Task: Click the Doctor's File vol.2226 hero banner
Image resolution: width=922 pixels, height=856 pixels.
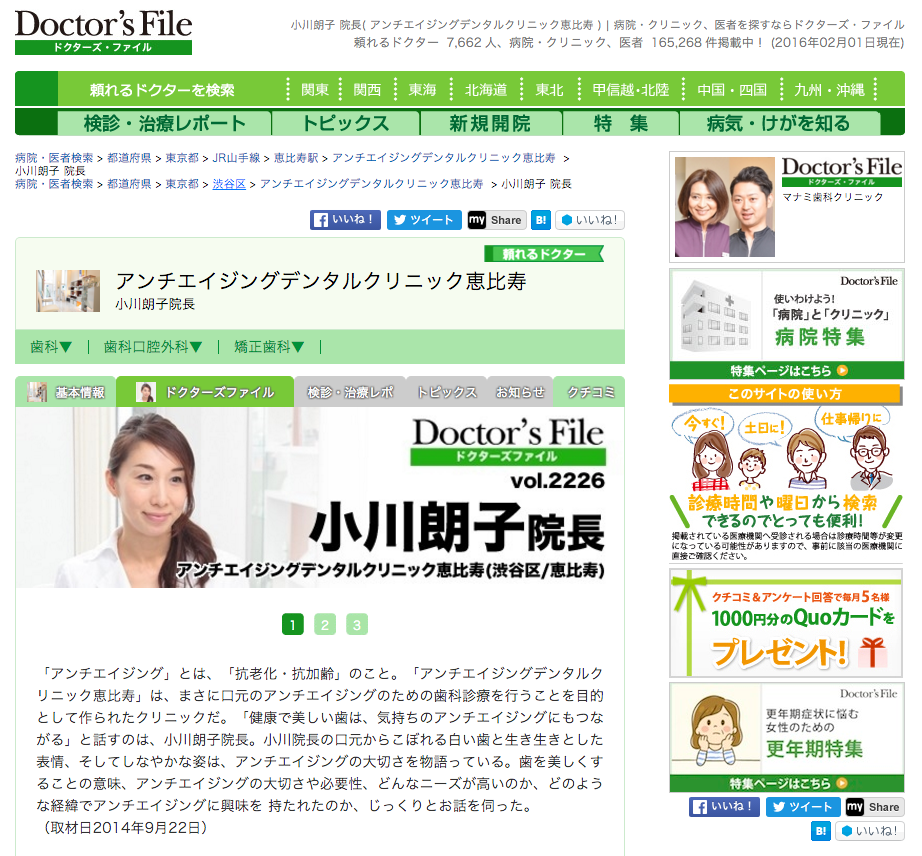Action: point(320,497)
